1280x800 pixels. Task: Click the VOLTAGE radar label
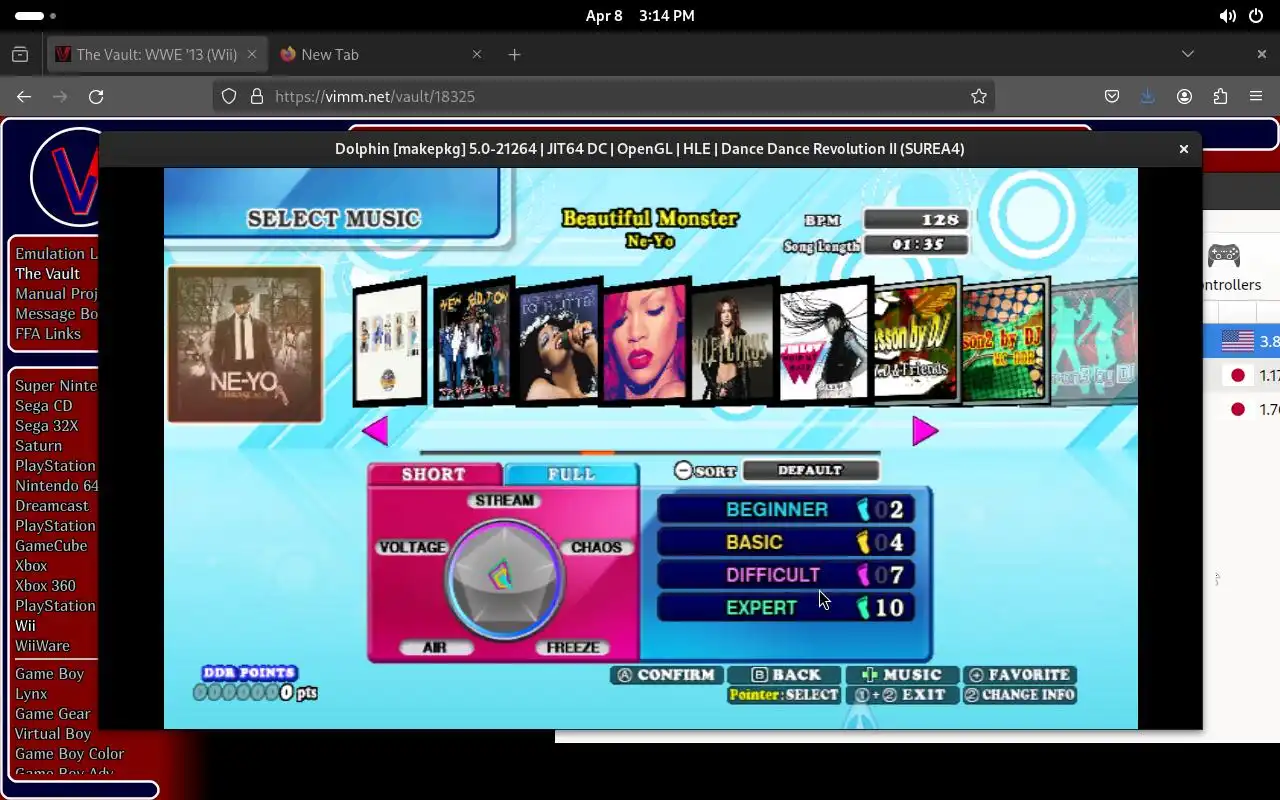(x=412, y=547)
